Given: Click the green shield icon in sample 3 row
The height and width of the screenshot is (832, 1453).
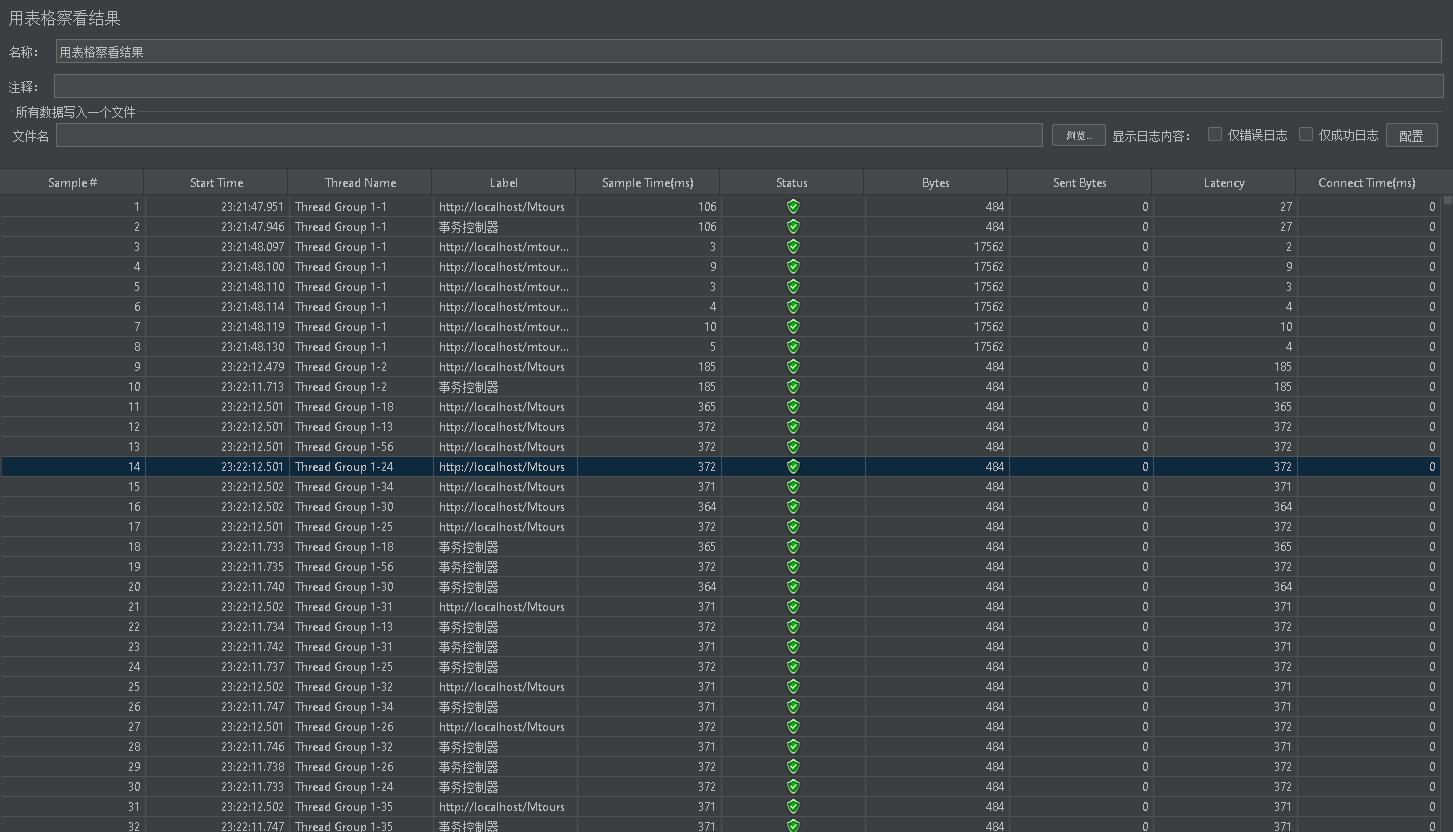Looking at the screenshot, I should [793, 247].
